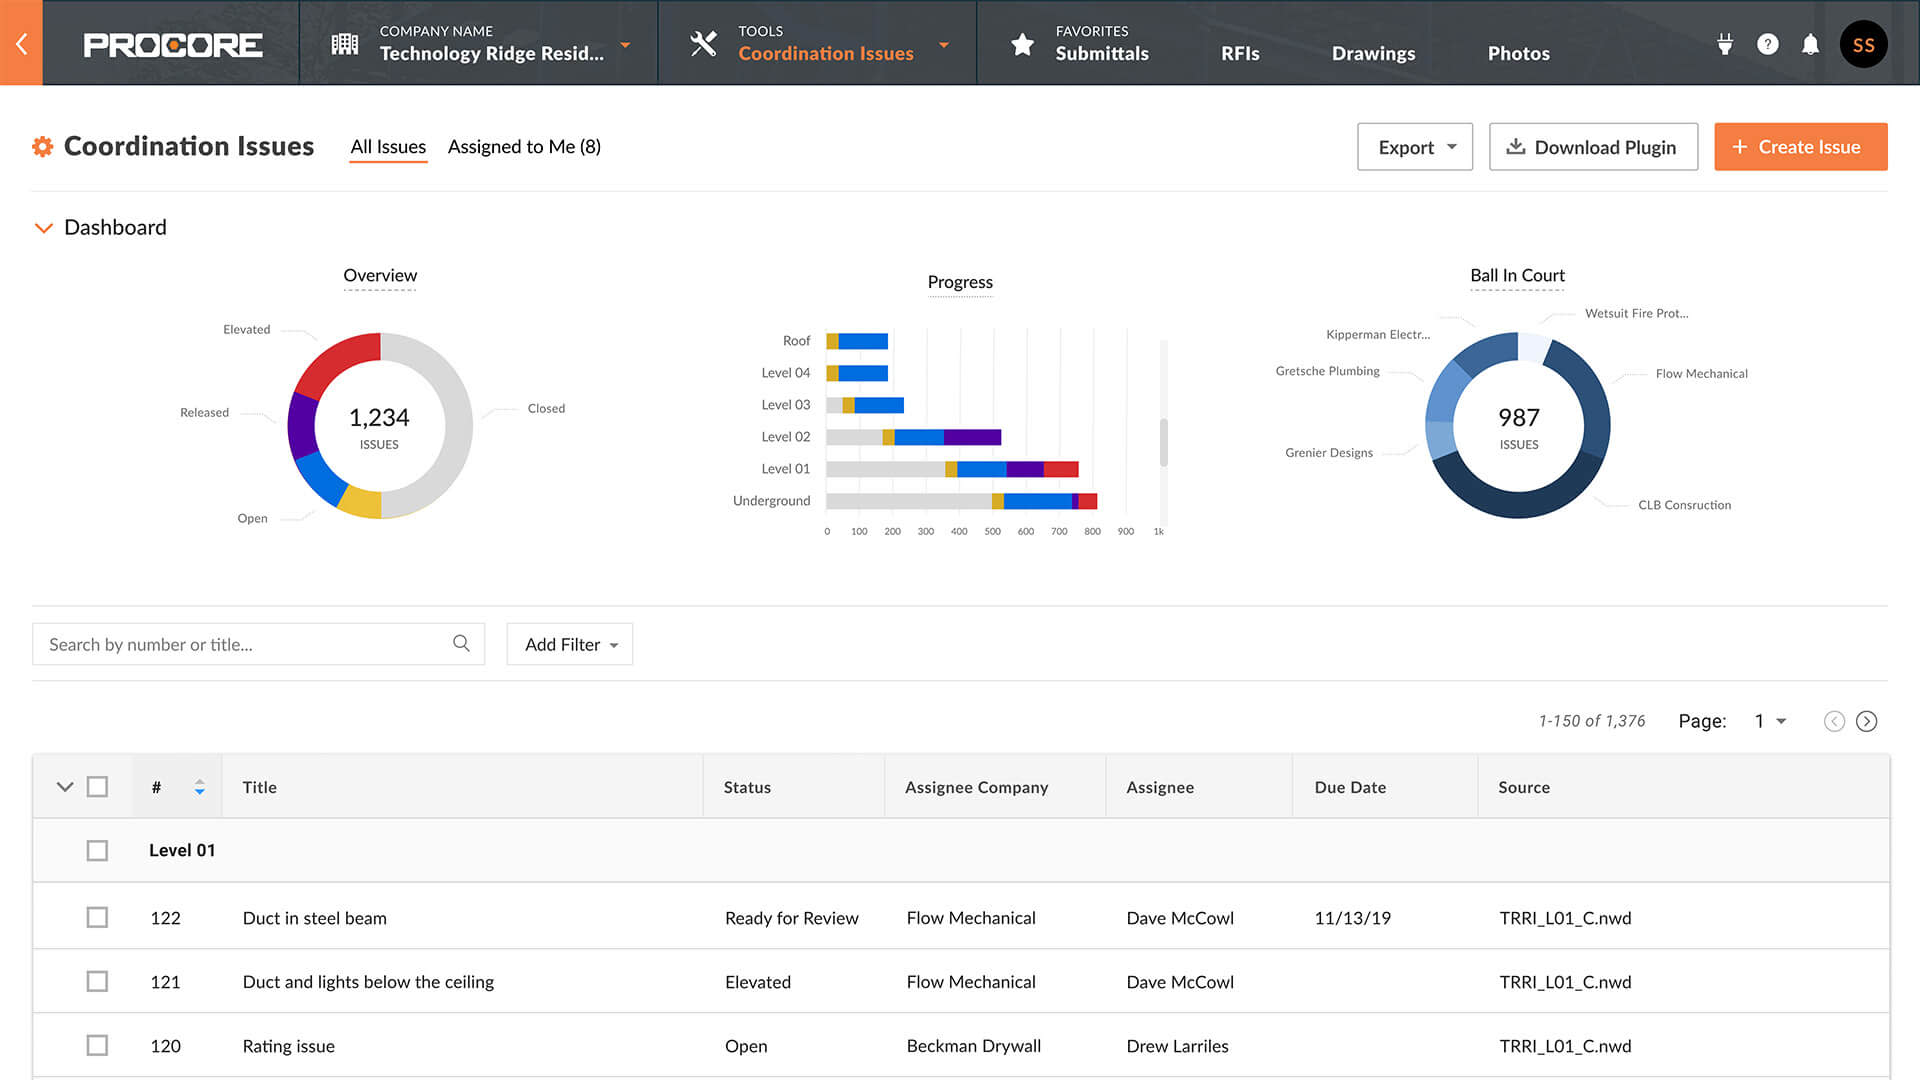
Task: Click the Procore logo icon
Action: 173,42
